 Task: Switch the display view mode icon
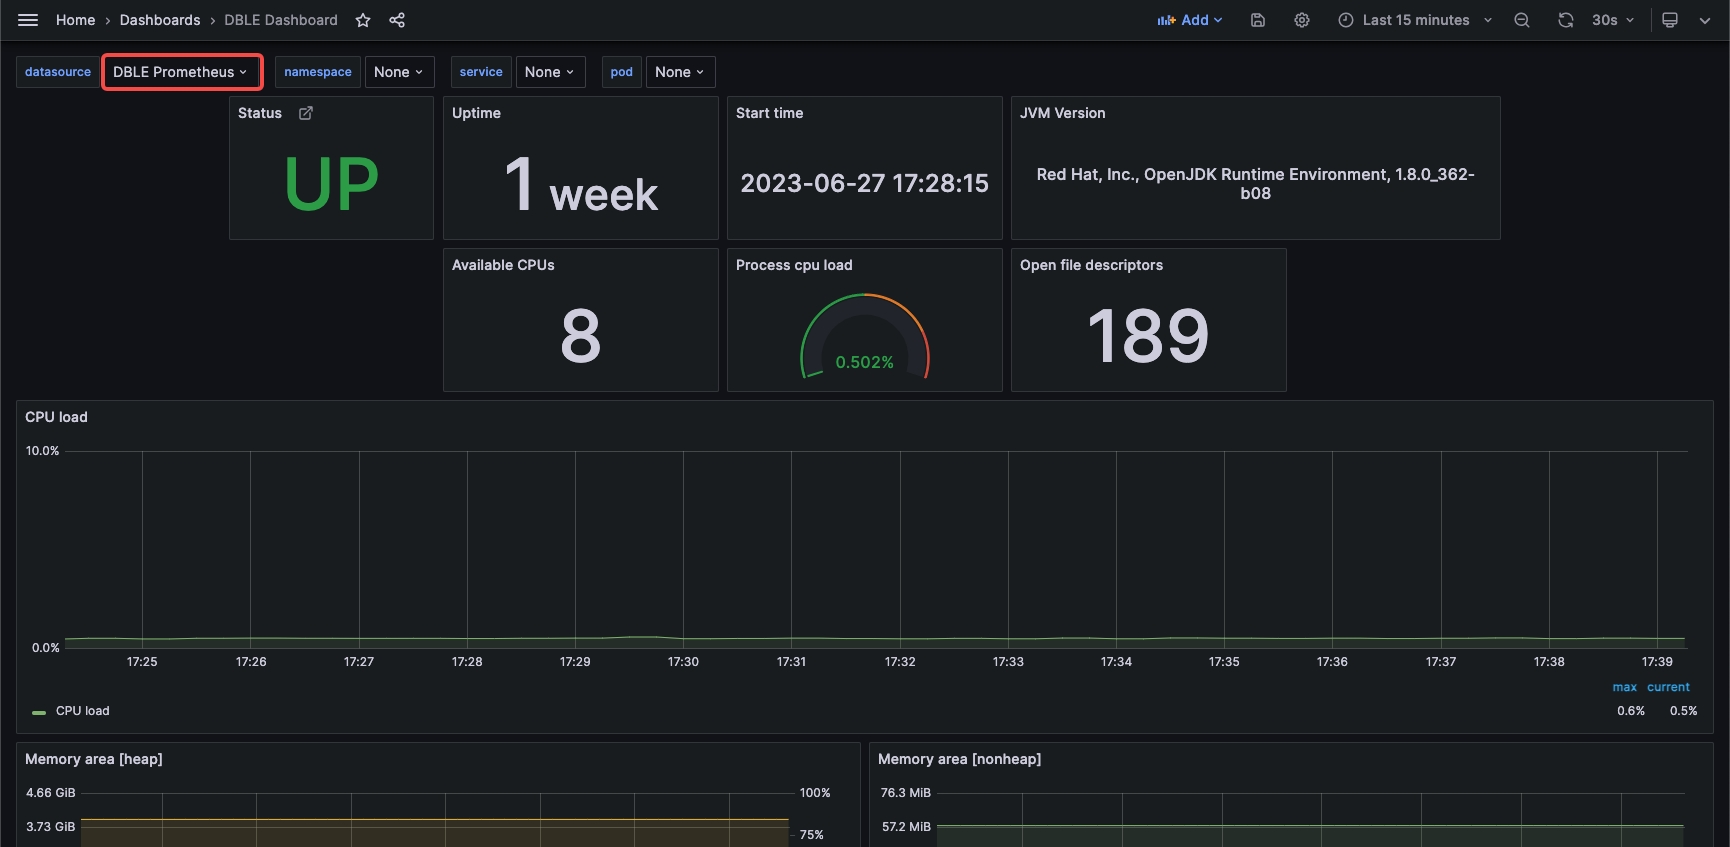(x=1670, y=20)
